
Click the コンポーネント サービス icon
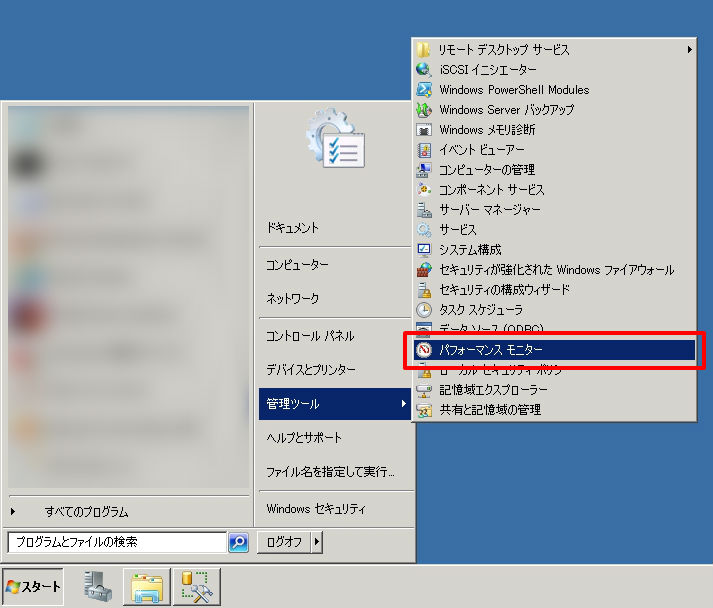coord(424,190)
